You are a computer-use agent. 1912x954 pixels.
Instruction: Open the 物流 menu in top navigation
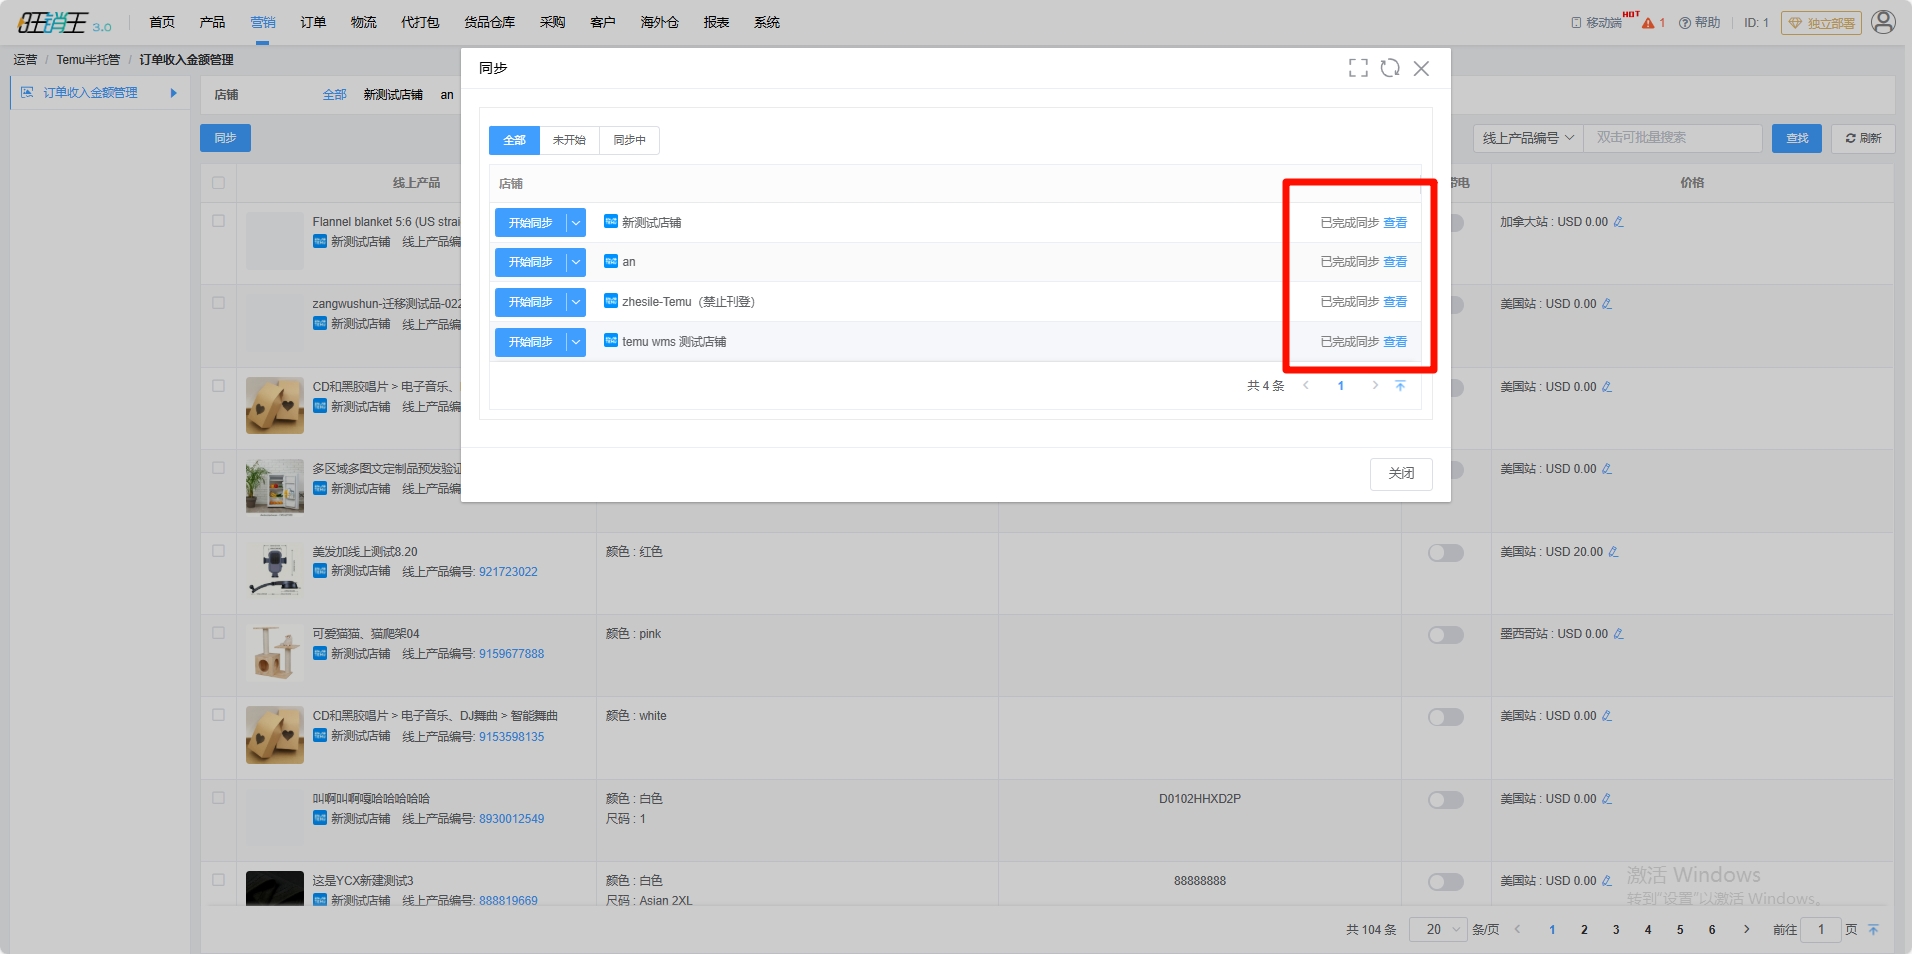363,22
